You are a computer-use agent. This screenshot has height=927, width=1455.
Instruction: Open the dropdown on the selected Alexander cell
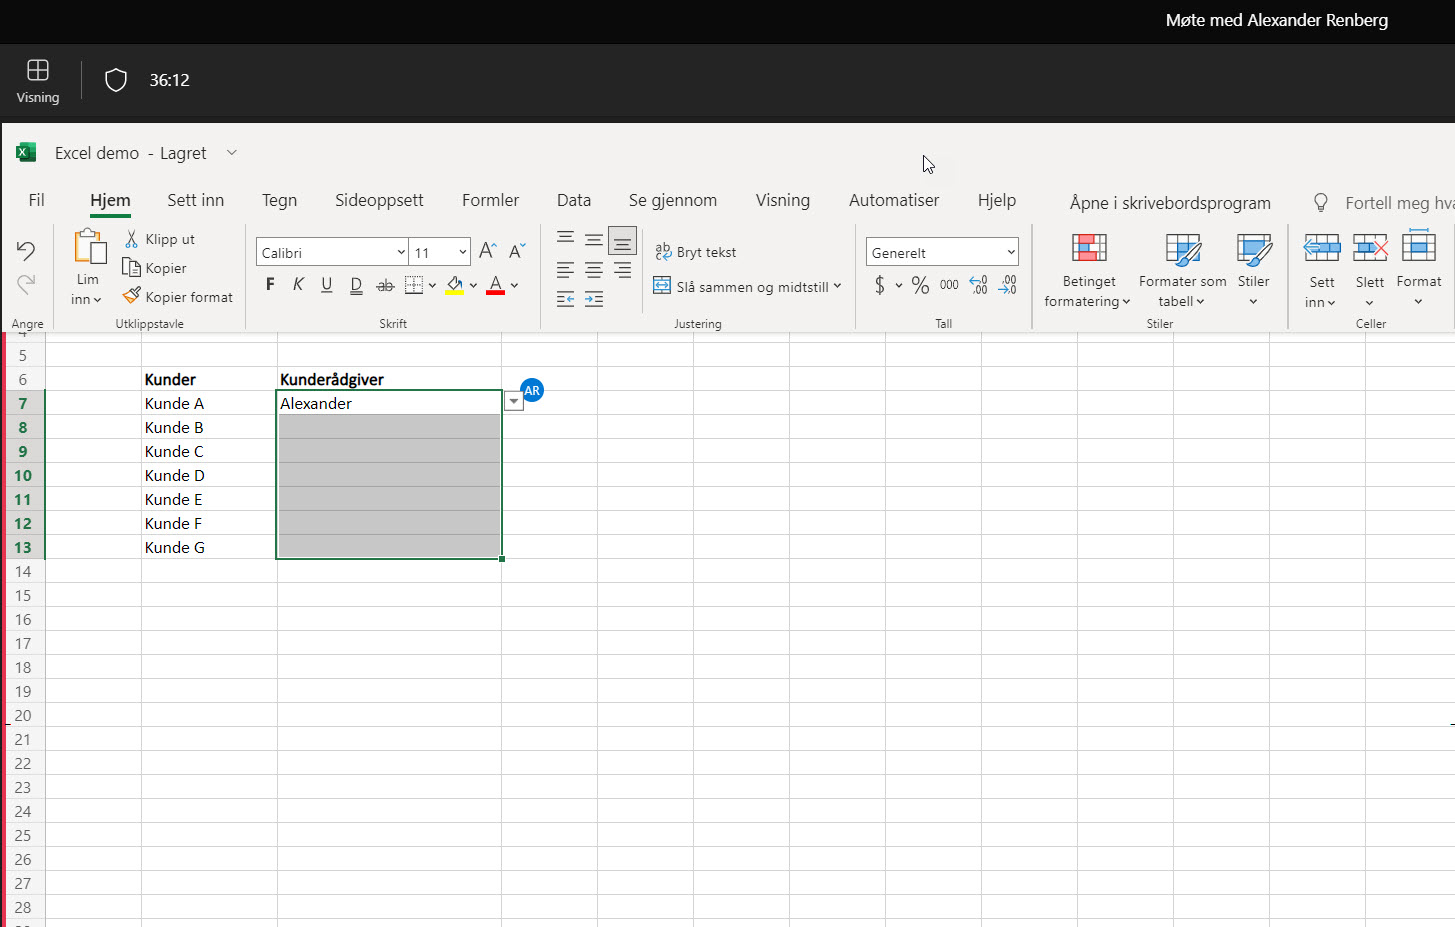pos(513,400)
